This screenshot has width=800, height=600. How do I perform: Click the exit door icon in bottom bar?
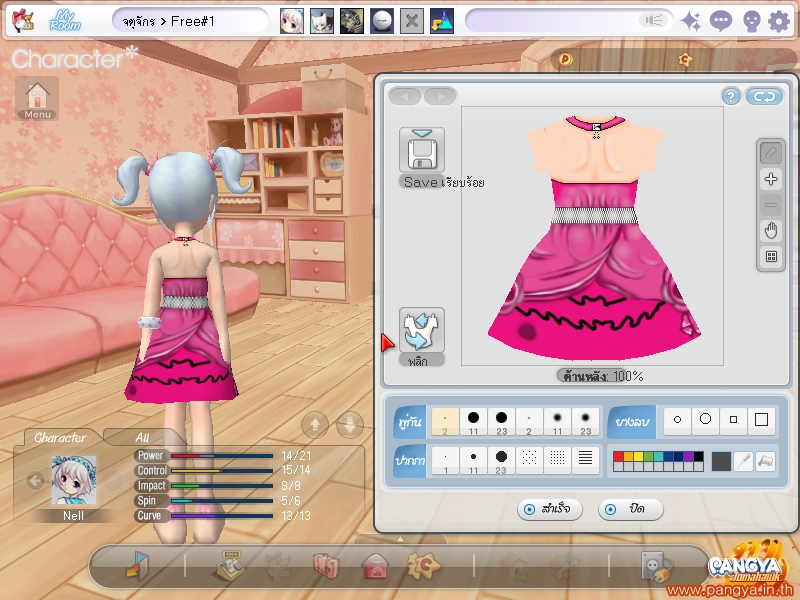pos(137,565)
